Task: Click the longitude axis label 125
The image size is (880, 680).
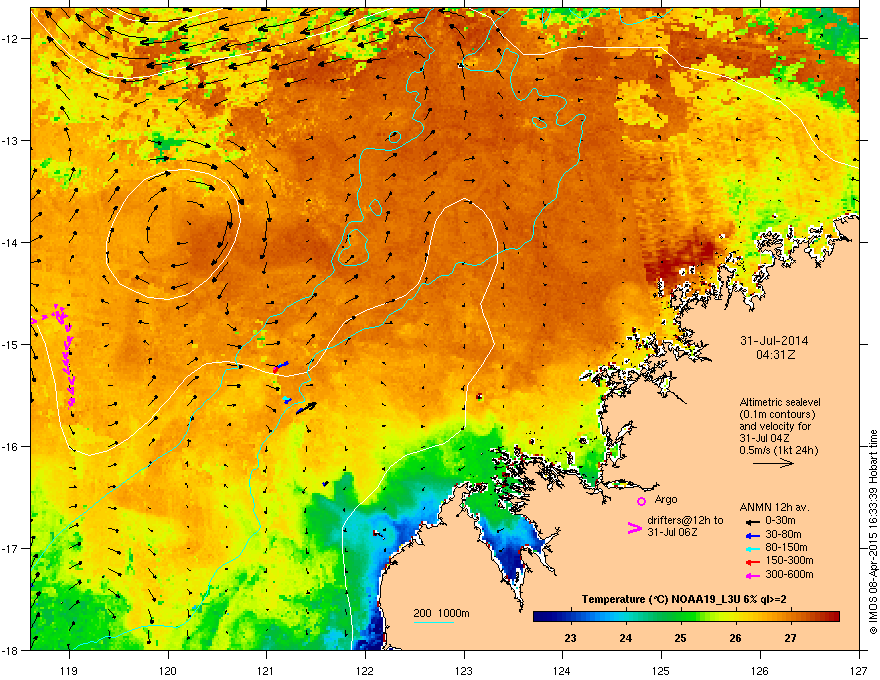Action: coord(661,670)
